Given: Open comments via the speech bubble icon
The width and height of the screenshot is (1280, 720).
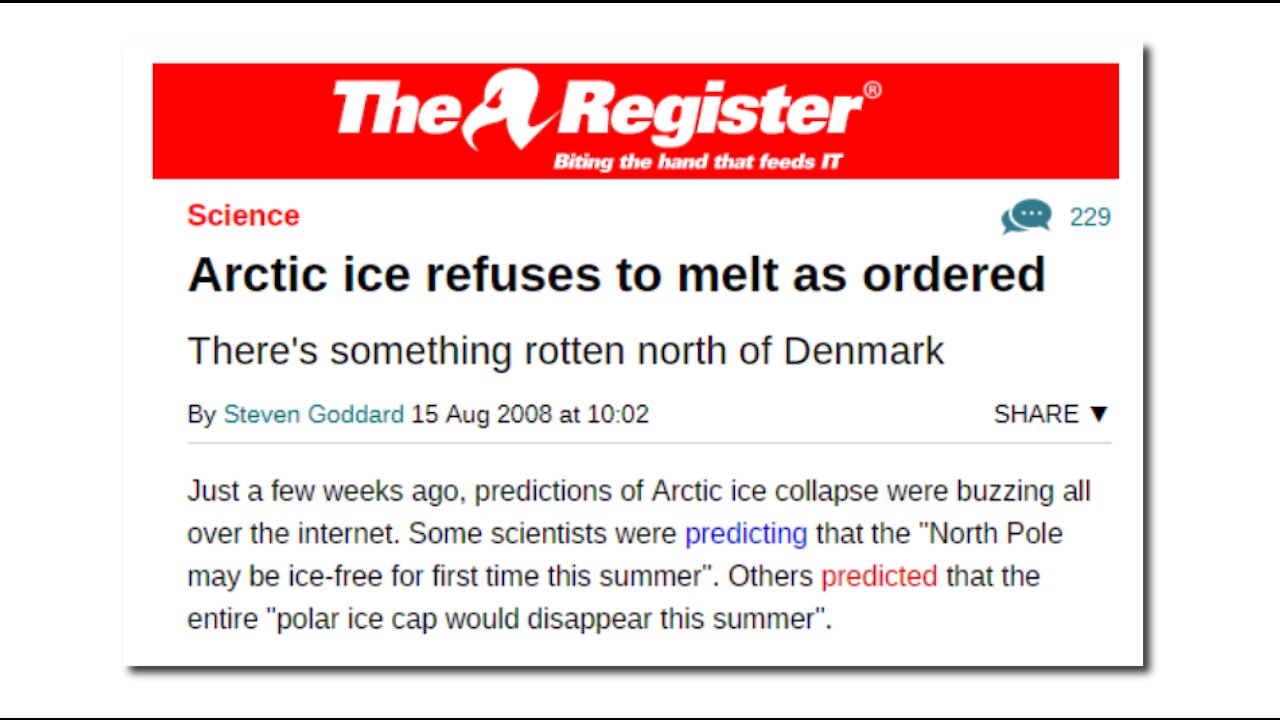Looking at the screenshot, I should [x=1026, y=216].
